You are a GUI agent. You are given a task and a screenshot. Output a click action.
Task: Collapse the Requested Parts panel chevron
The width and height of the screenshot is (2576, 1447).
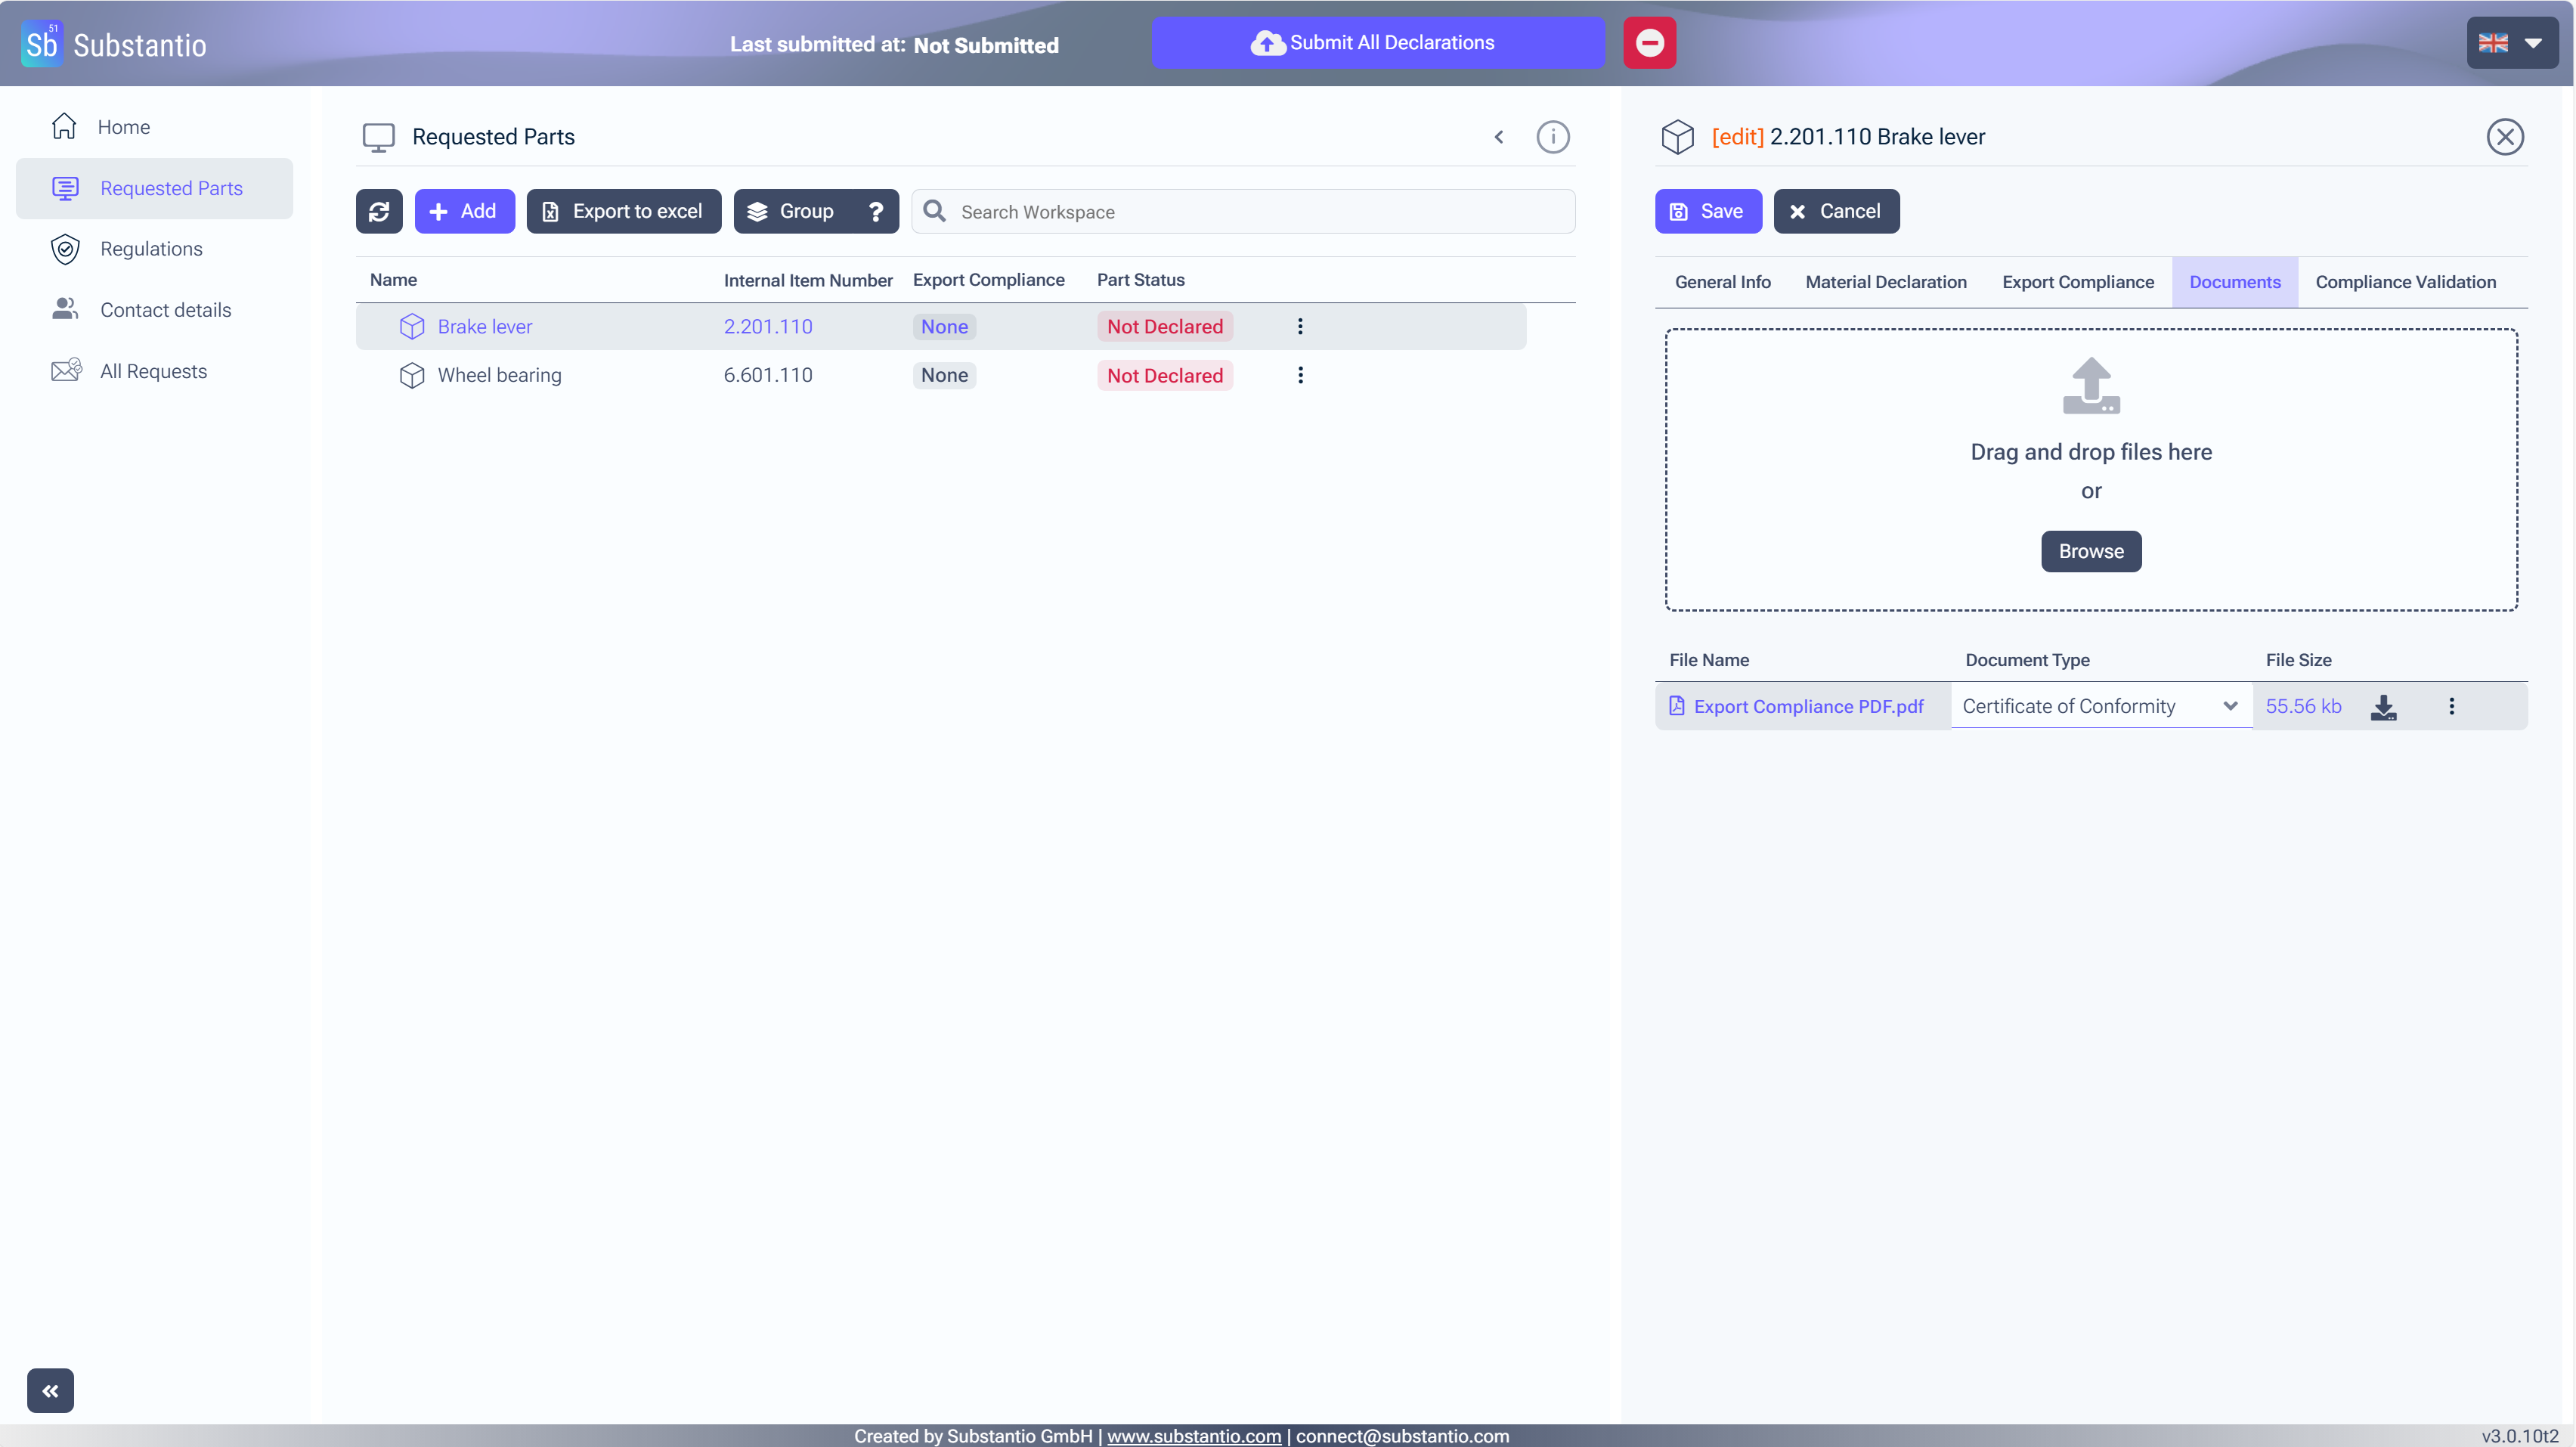pos(1498,137)
